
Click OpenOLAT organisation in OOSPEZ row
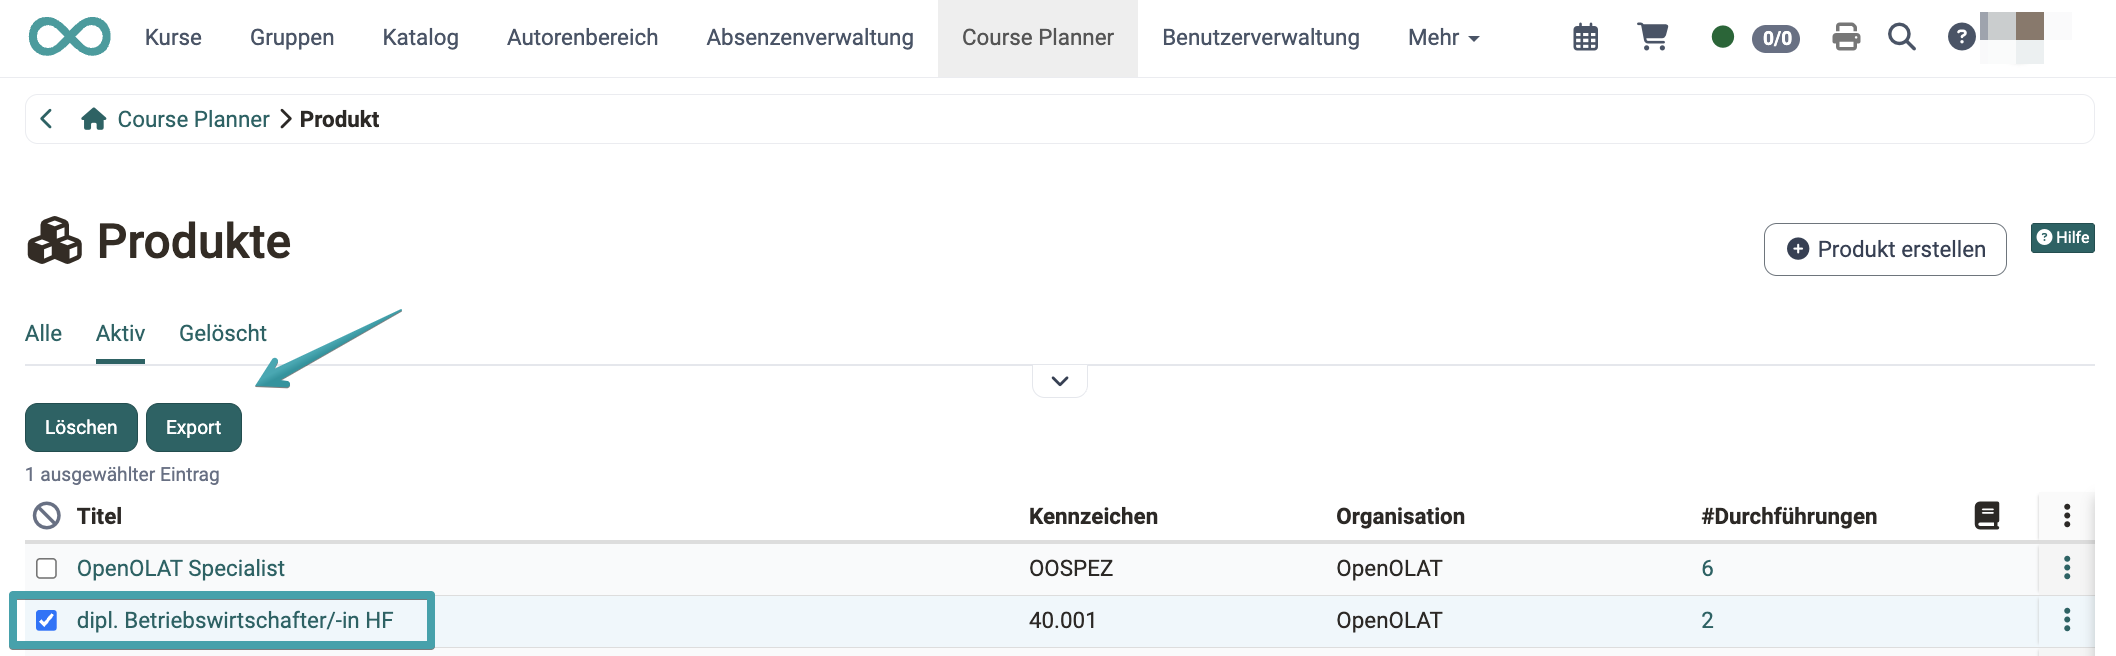point(1389,568)
